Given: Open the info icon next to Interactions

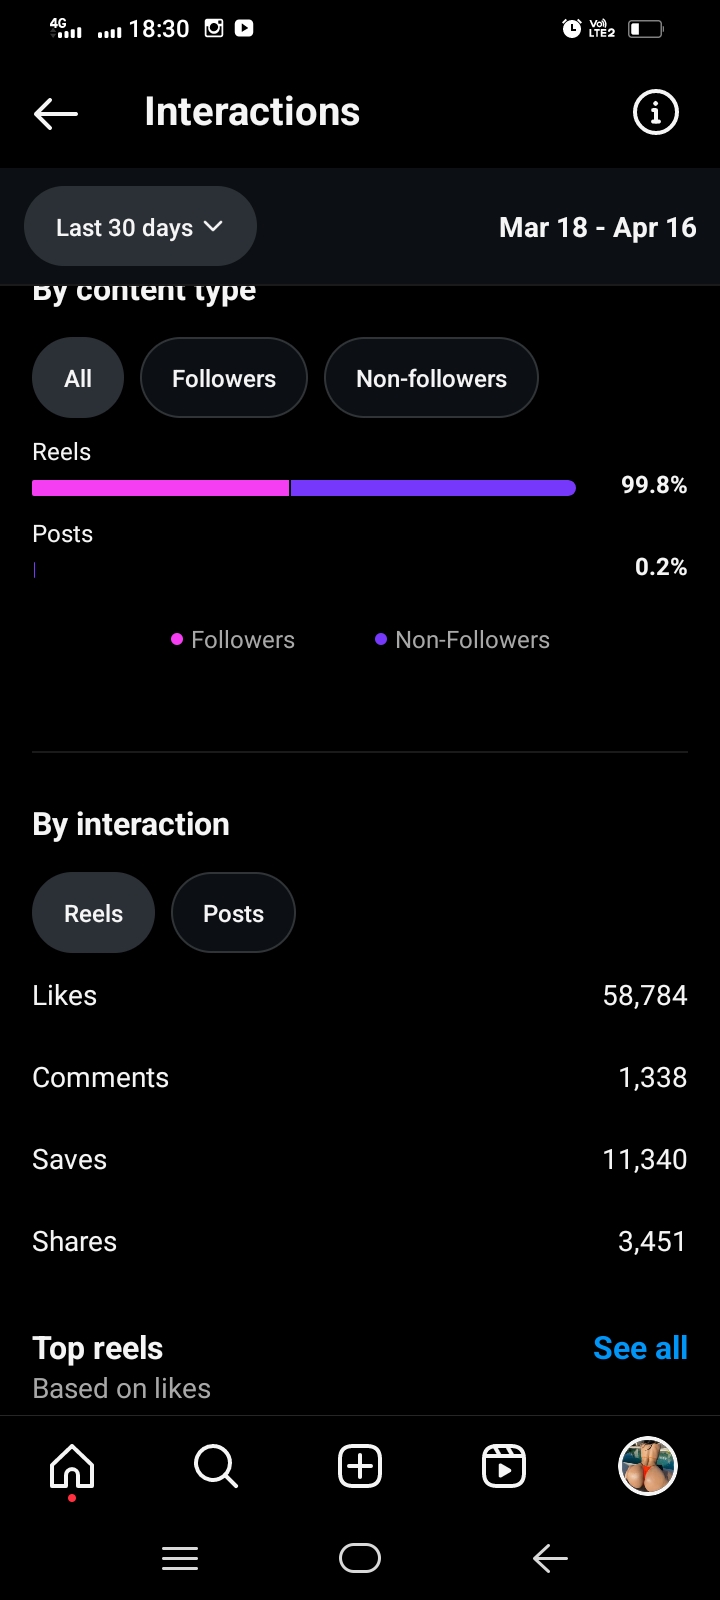Looking at the screenshot, I should 656,112.
